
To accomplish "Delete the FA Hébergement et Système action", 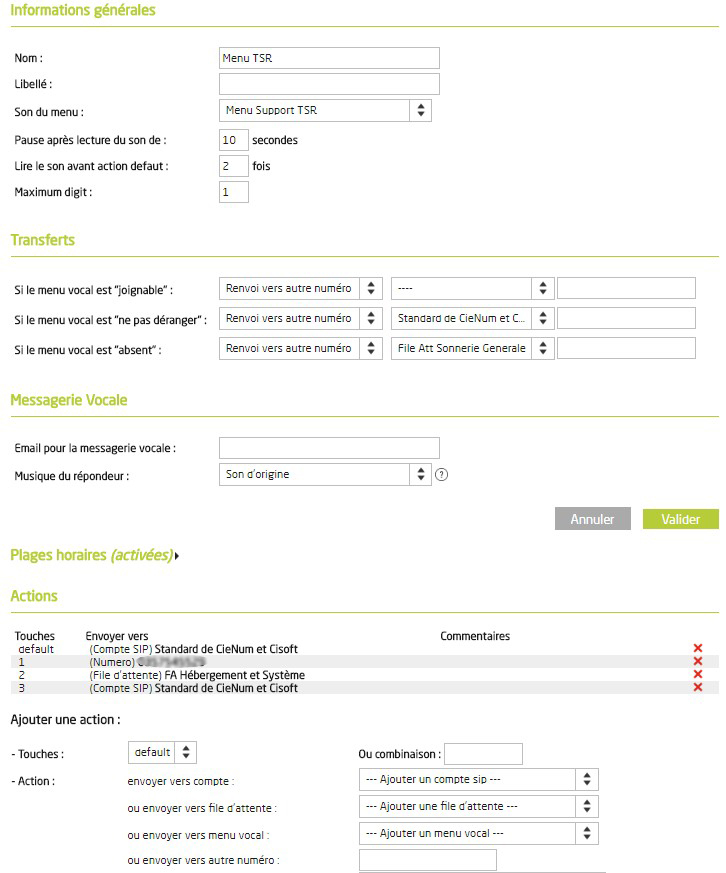I will pyautogui.click(x=698, y=675).
